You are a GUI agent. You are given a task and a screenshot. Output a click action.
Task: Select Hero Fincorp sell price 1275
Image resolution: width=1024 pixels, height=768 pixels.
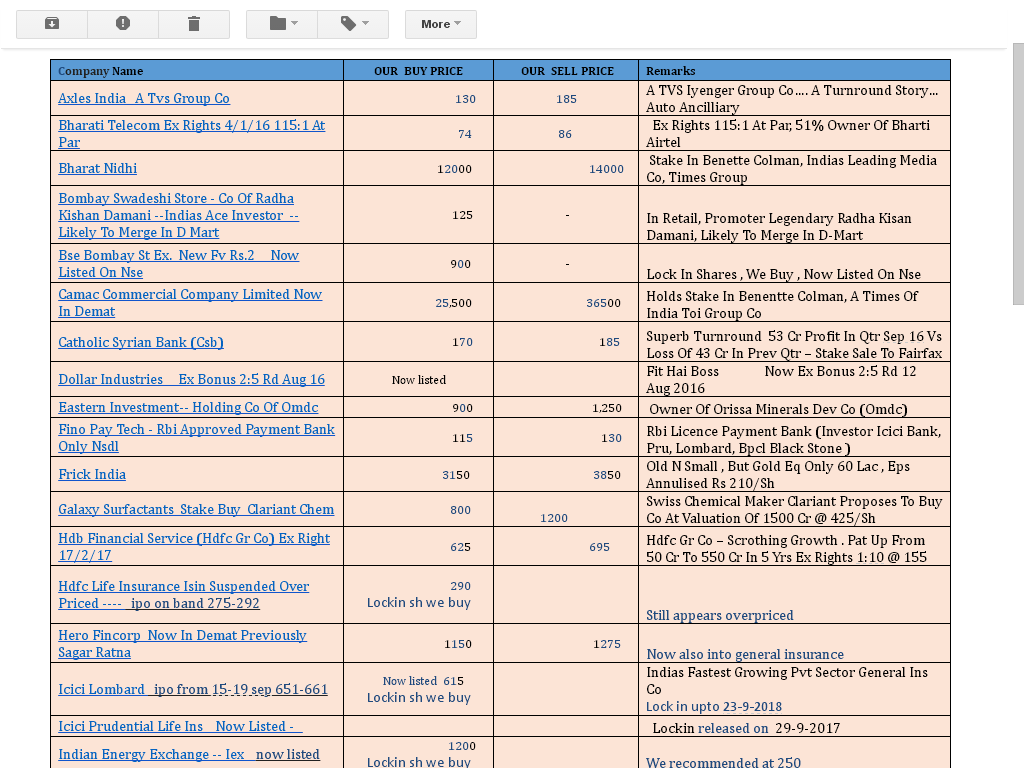pyautogui.click(x=607, y=645)
